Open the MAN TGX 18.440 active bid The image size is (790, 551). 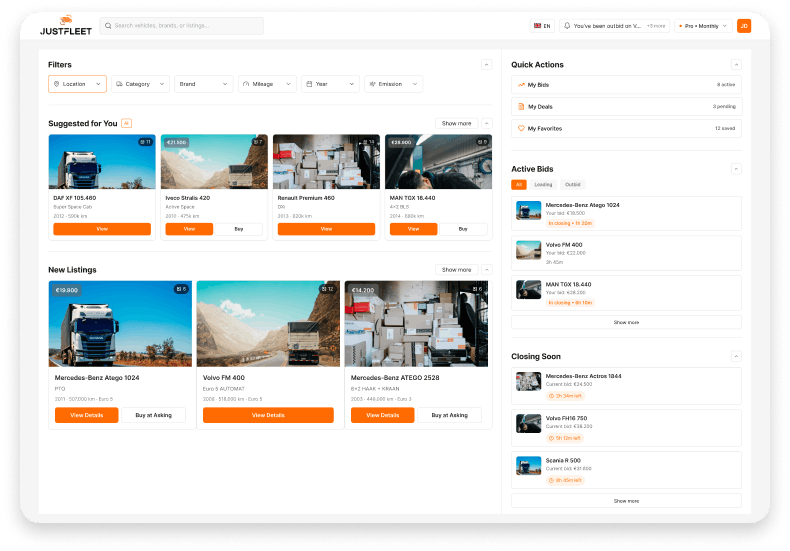[626, 293]
